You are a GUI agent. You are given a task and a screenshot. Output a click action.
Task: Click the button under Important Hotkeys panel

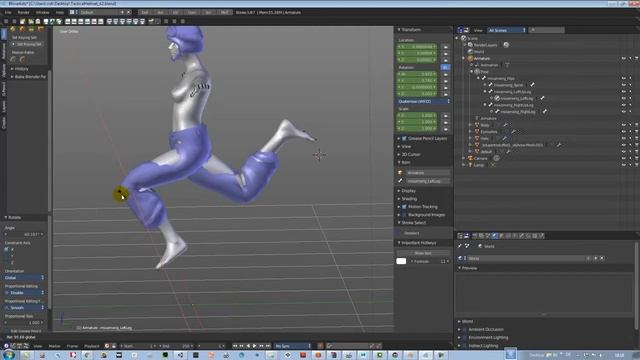click(x=423, y=253)
